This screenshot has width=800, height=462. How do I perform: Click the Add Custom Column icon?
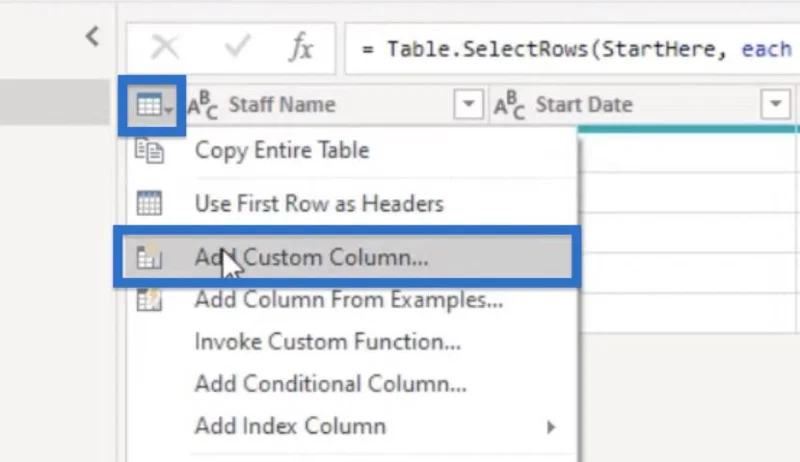(149, 257)
